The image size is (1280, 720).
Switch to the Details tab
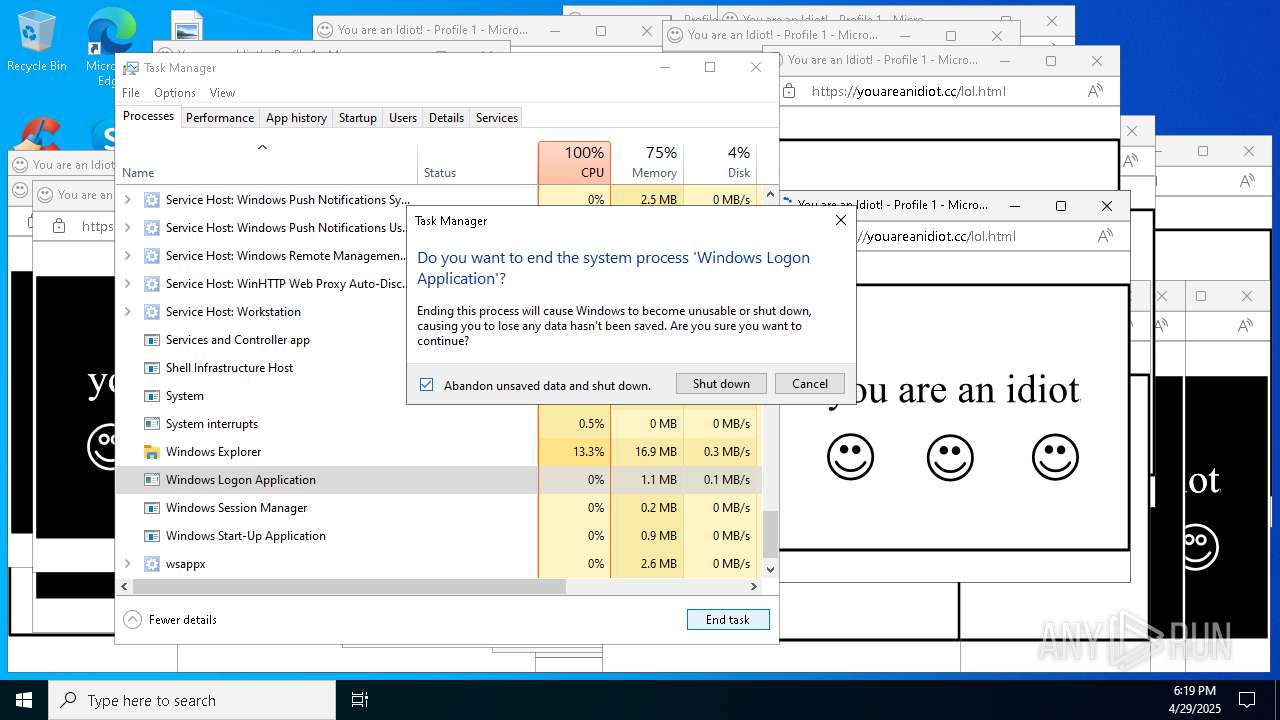coord(446,118)
